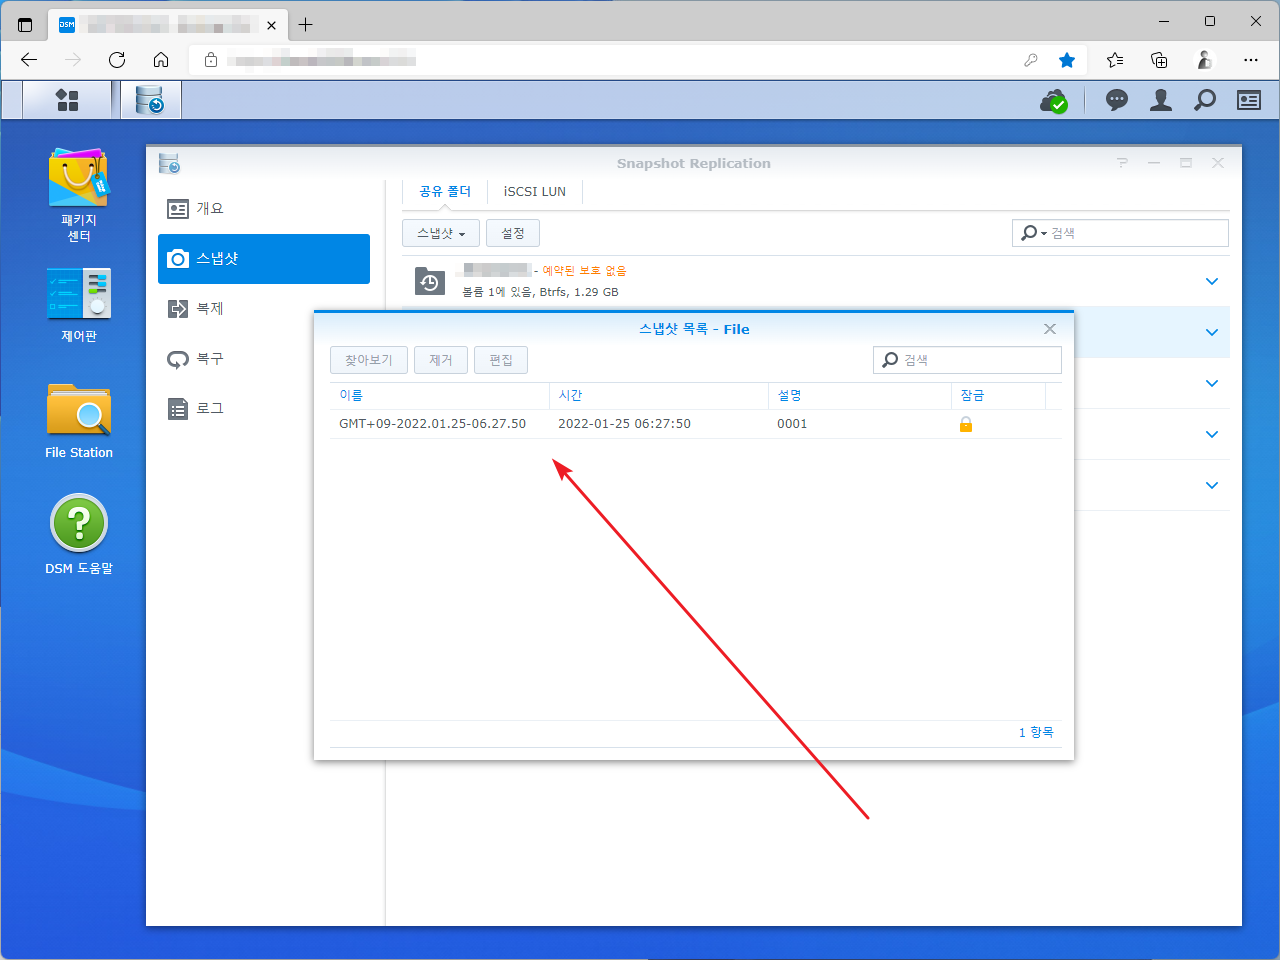Switch to iSCSI LUN tab
Screen dimensions: 1280x960
click(535, 191)
